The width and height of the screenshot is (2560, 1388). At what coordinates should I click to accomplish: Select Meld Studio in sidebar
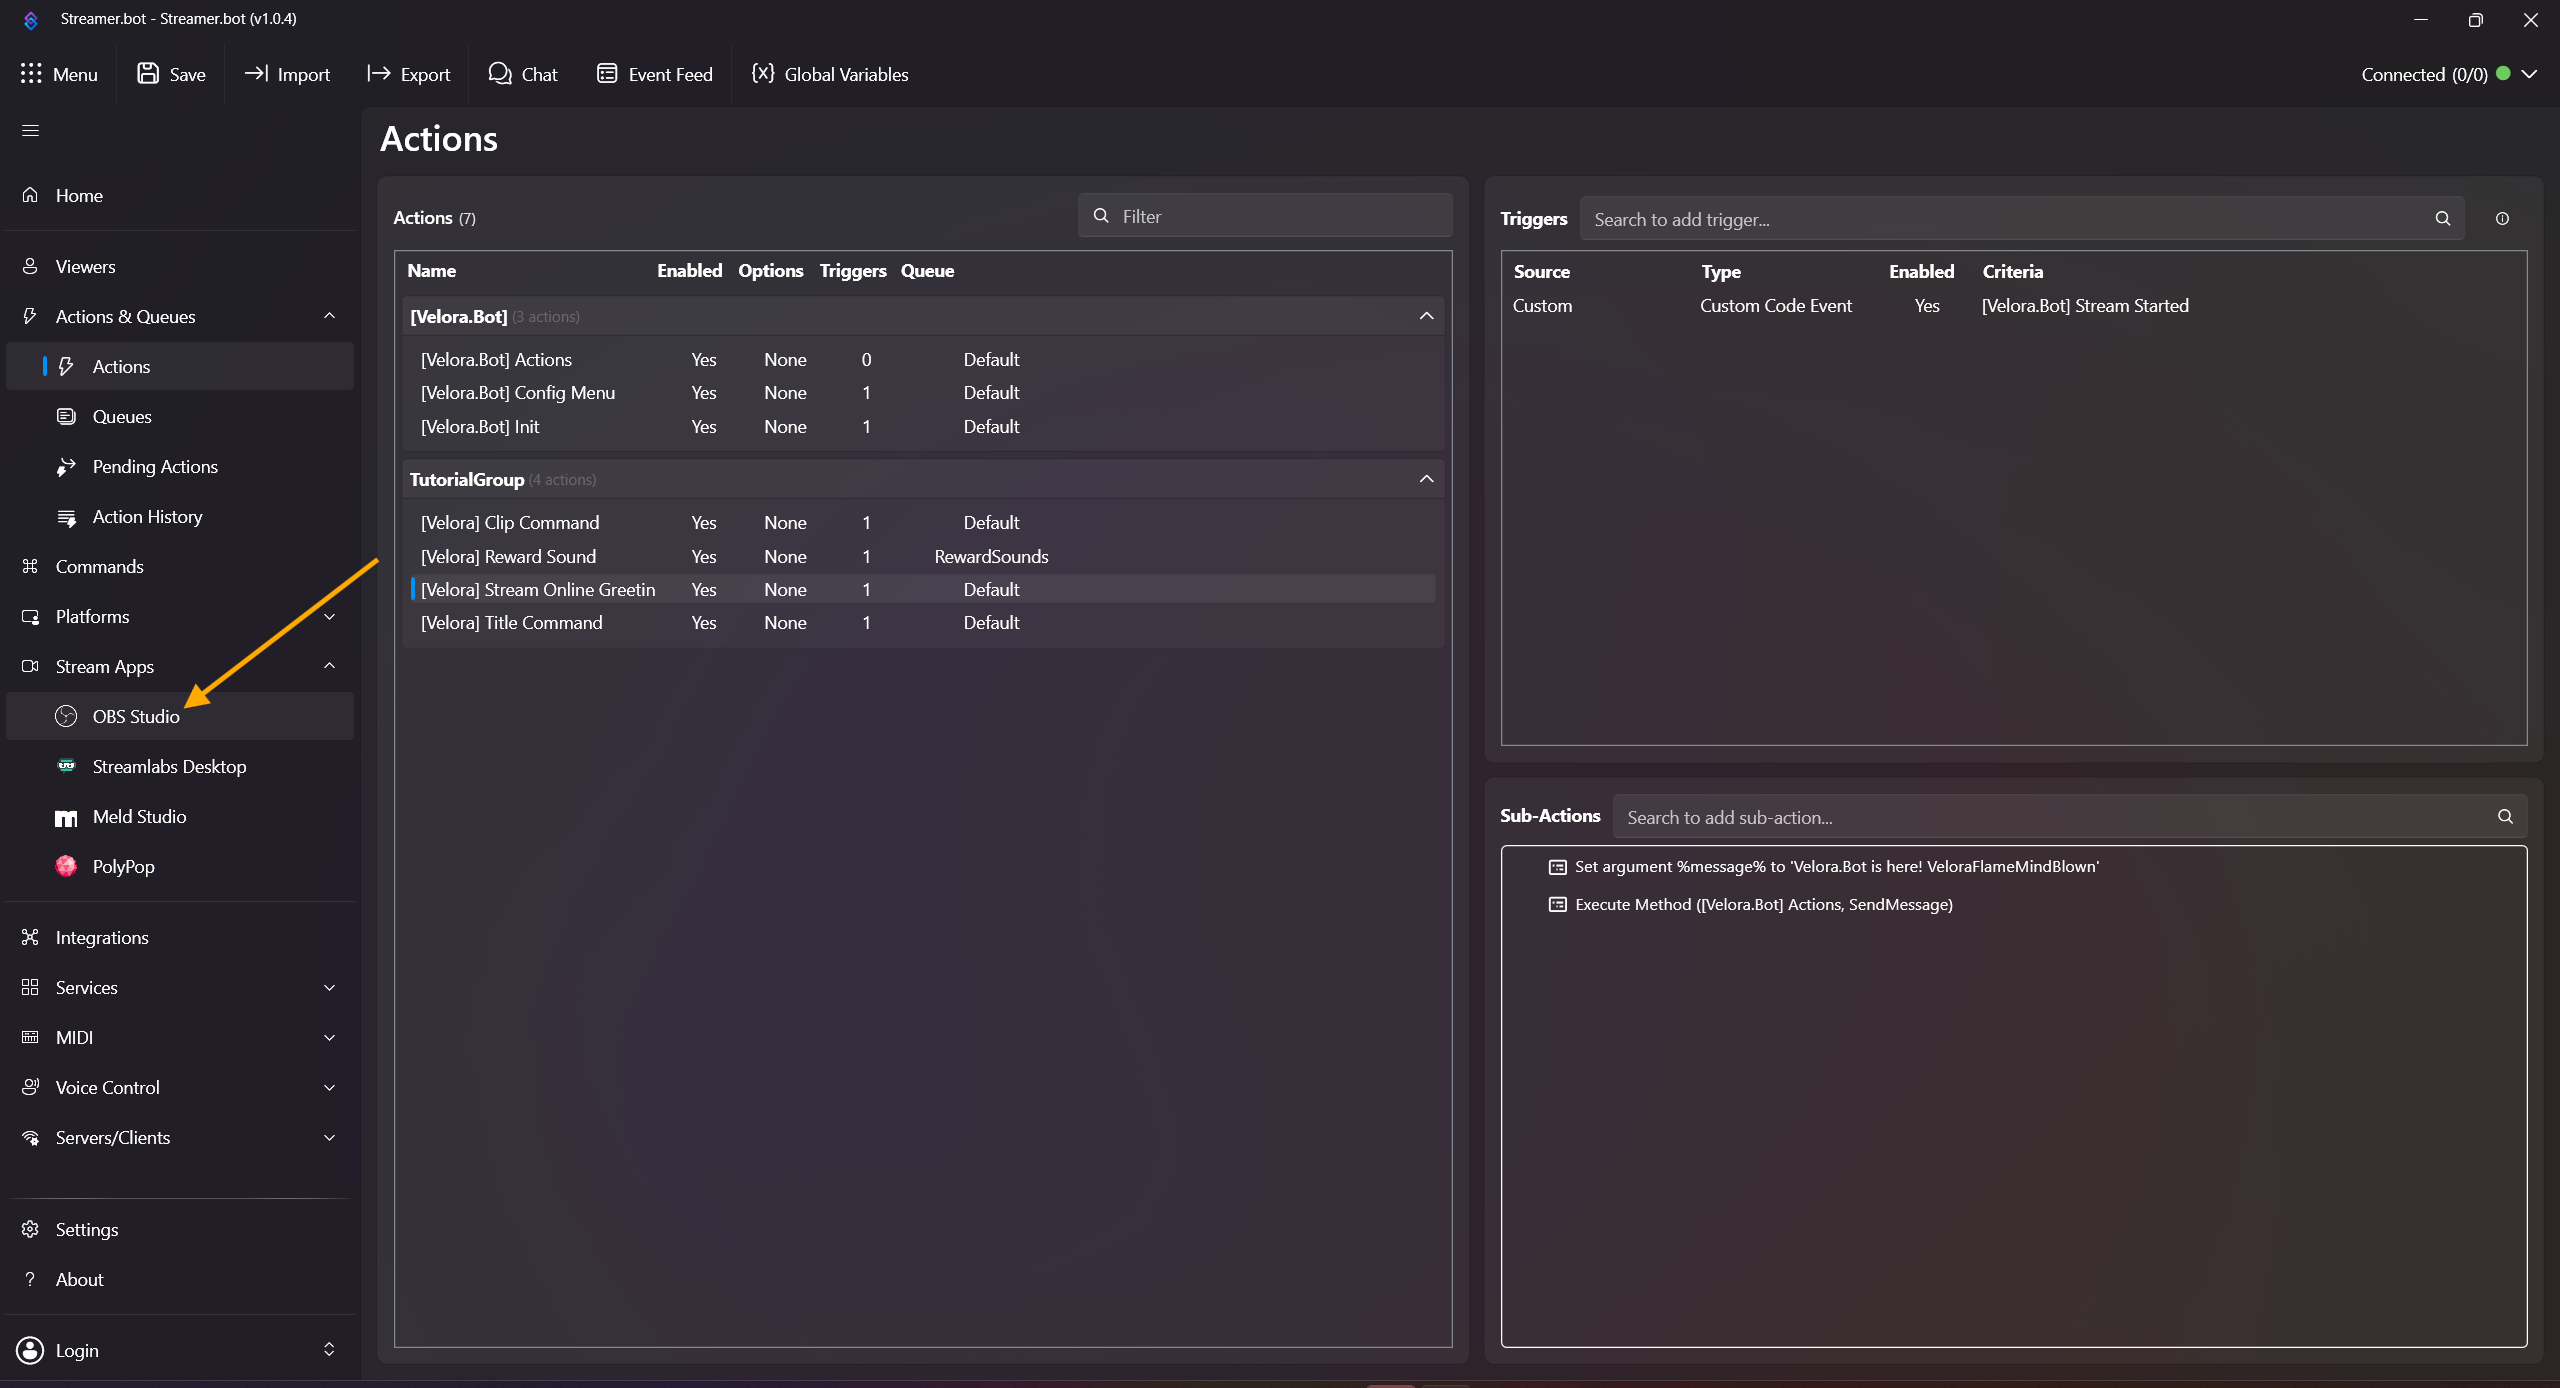(x=139, y=816)
